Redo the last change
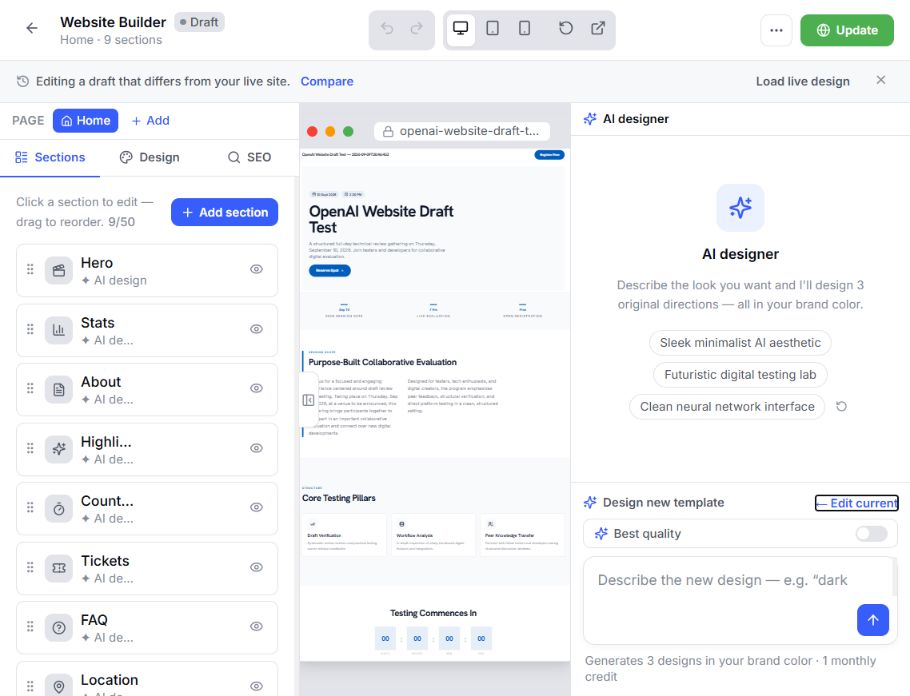Viewport: 910px width, 696px height. 416,28
